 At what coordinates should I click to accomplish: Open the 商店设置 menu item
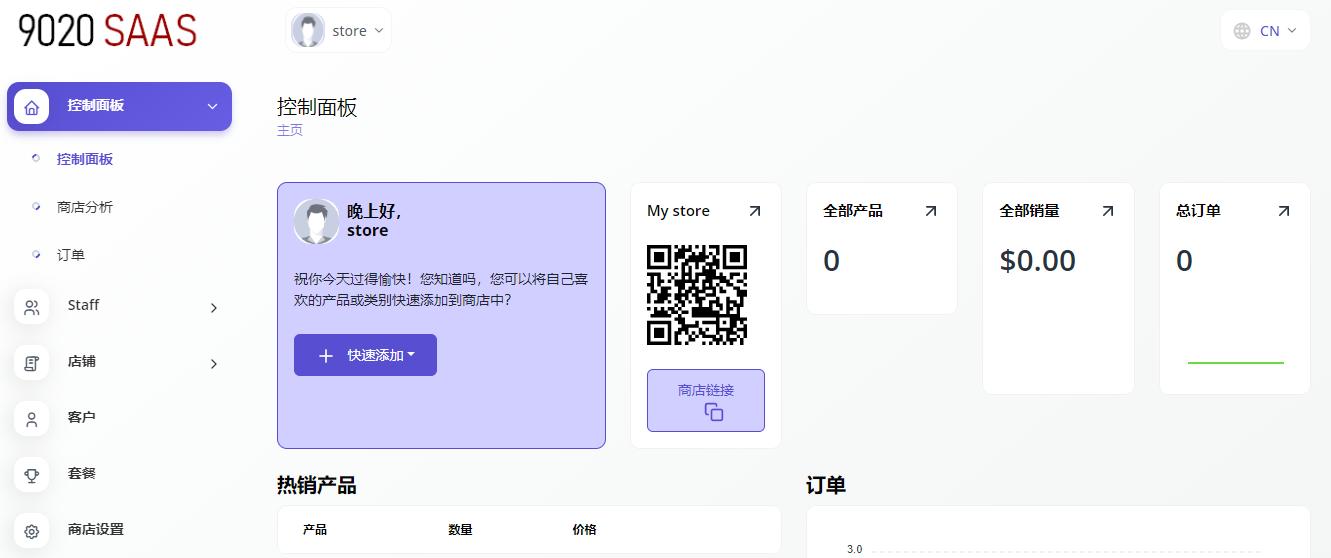[x=119, y=531]
